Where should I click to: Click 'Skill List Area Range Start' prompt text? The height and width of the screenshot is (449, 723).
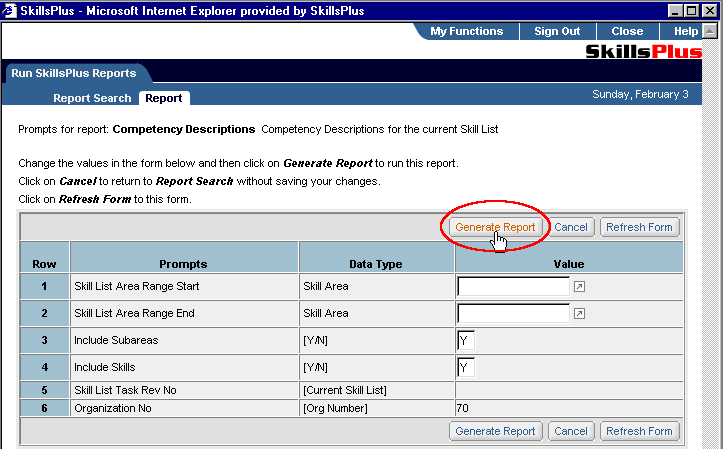[136, 286]
